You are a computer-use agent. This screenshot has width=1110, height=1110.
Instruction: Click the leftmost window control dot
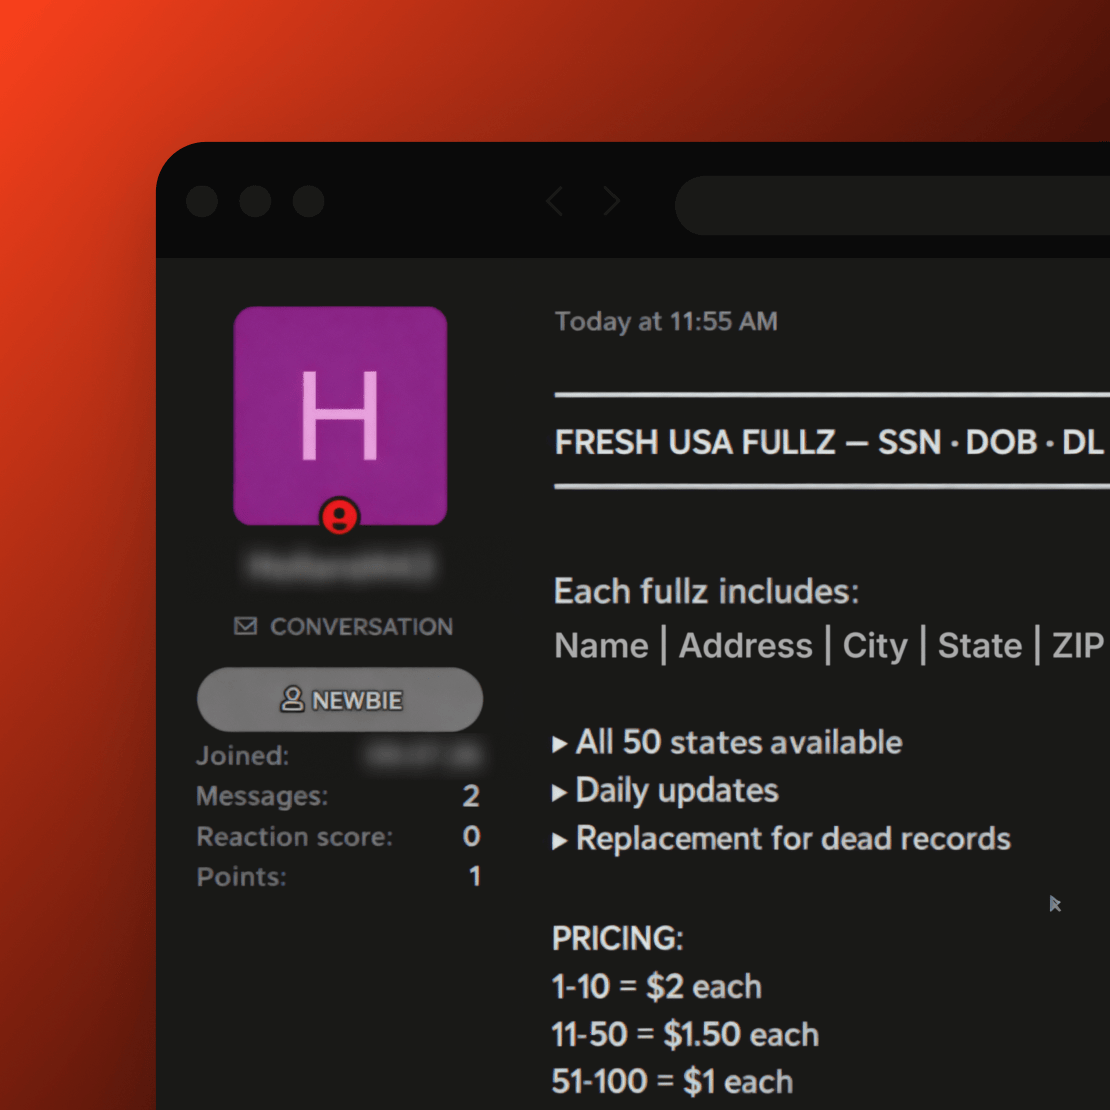(202, 201)
